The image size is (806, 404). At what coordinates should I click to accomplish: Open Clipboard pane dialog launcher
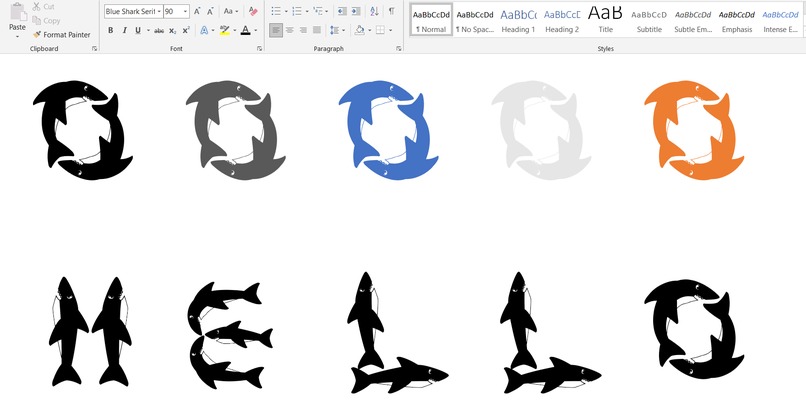(x=95, y=49)
